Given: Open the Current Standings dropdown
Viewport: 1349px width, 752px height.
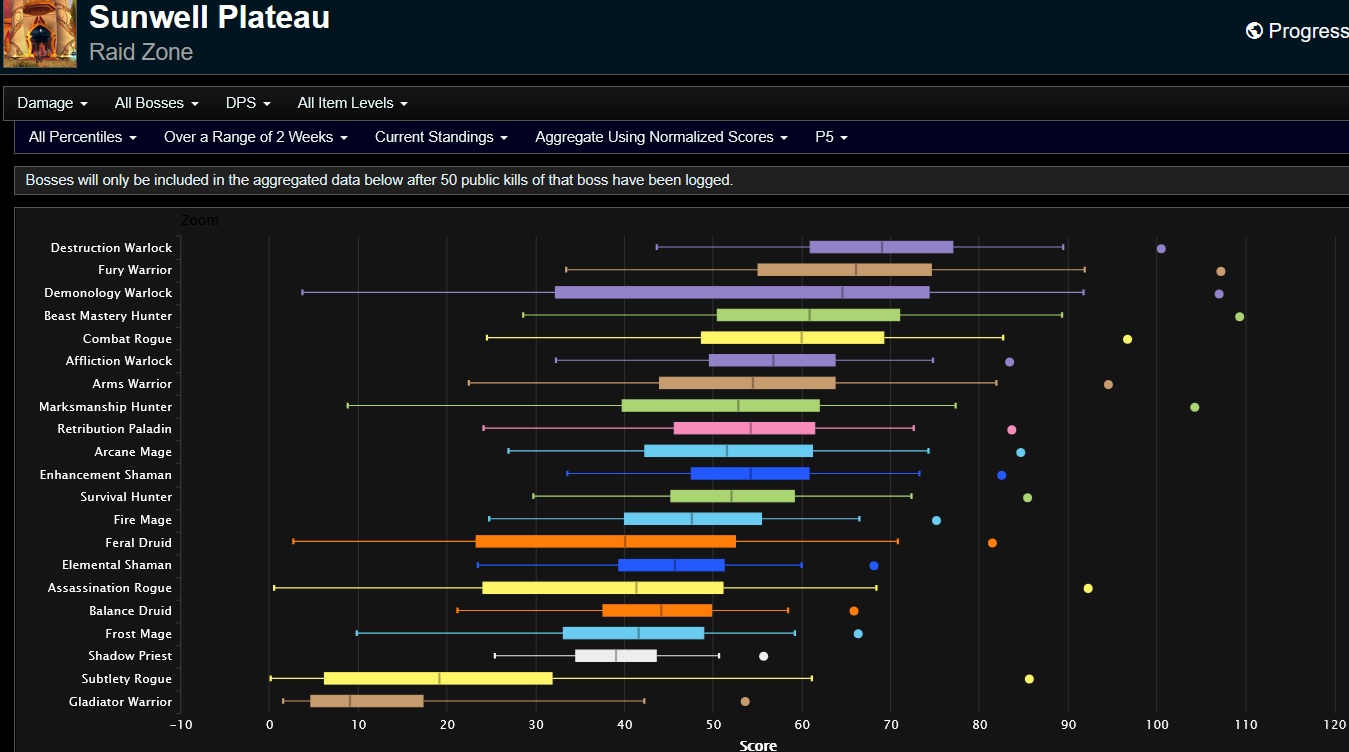Looking at the screenshot, I should [441, 137].
